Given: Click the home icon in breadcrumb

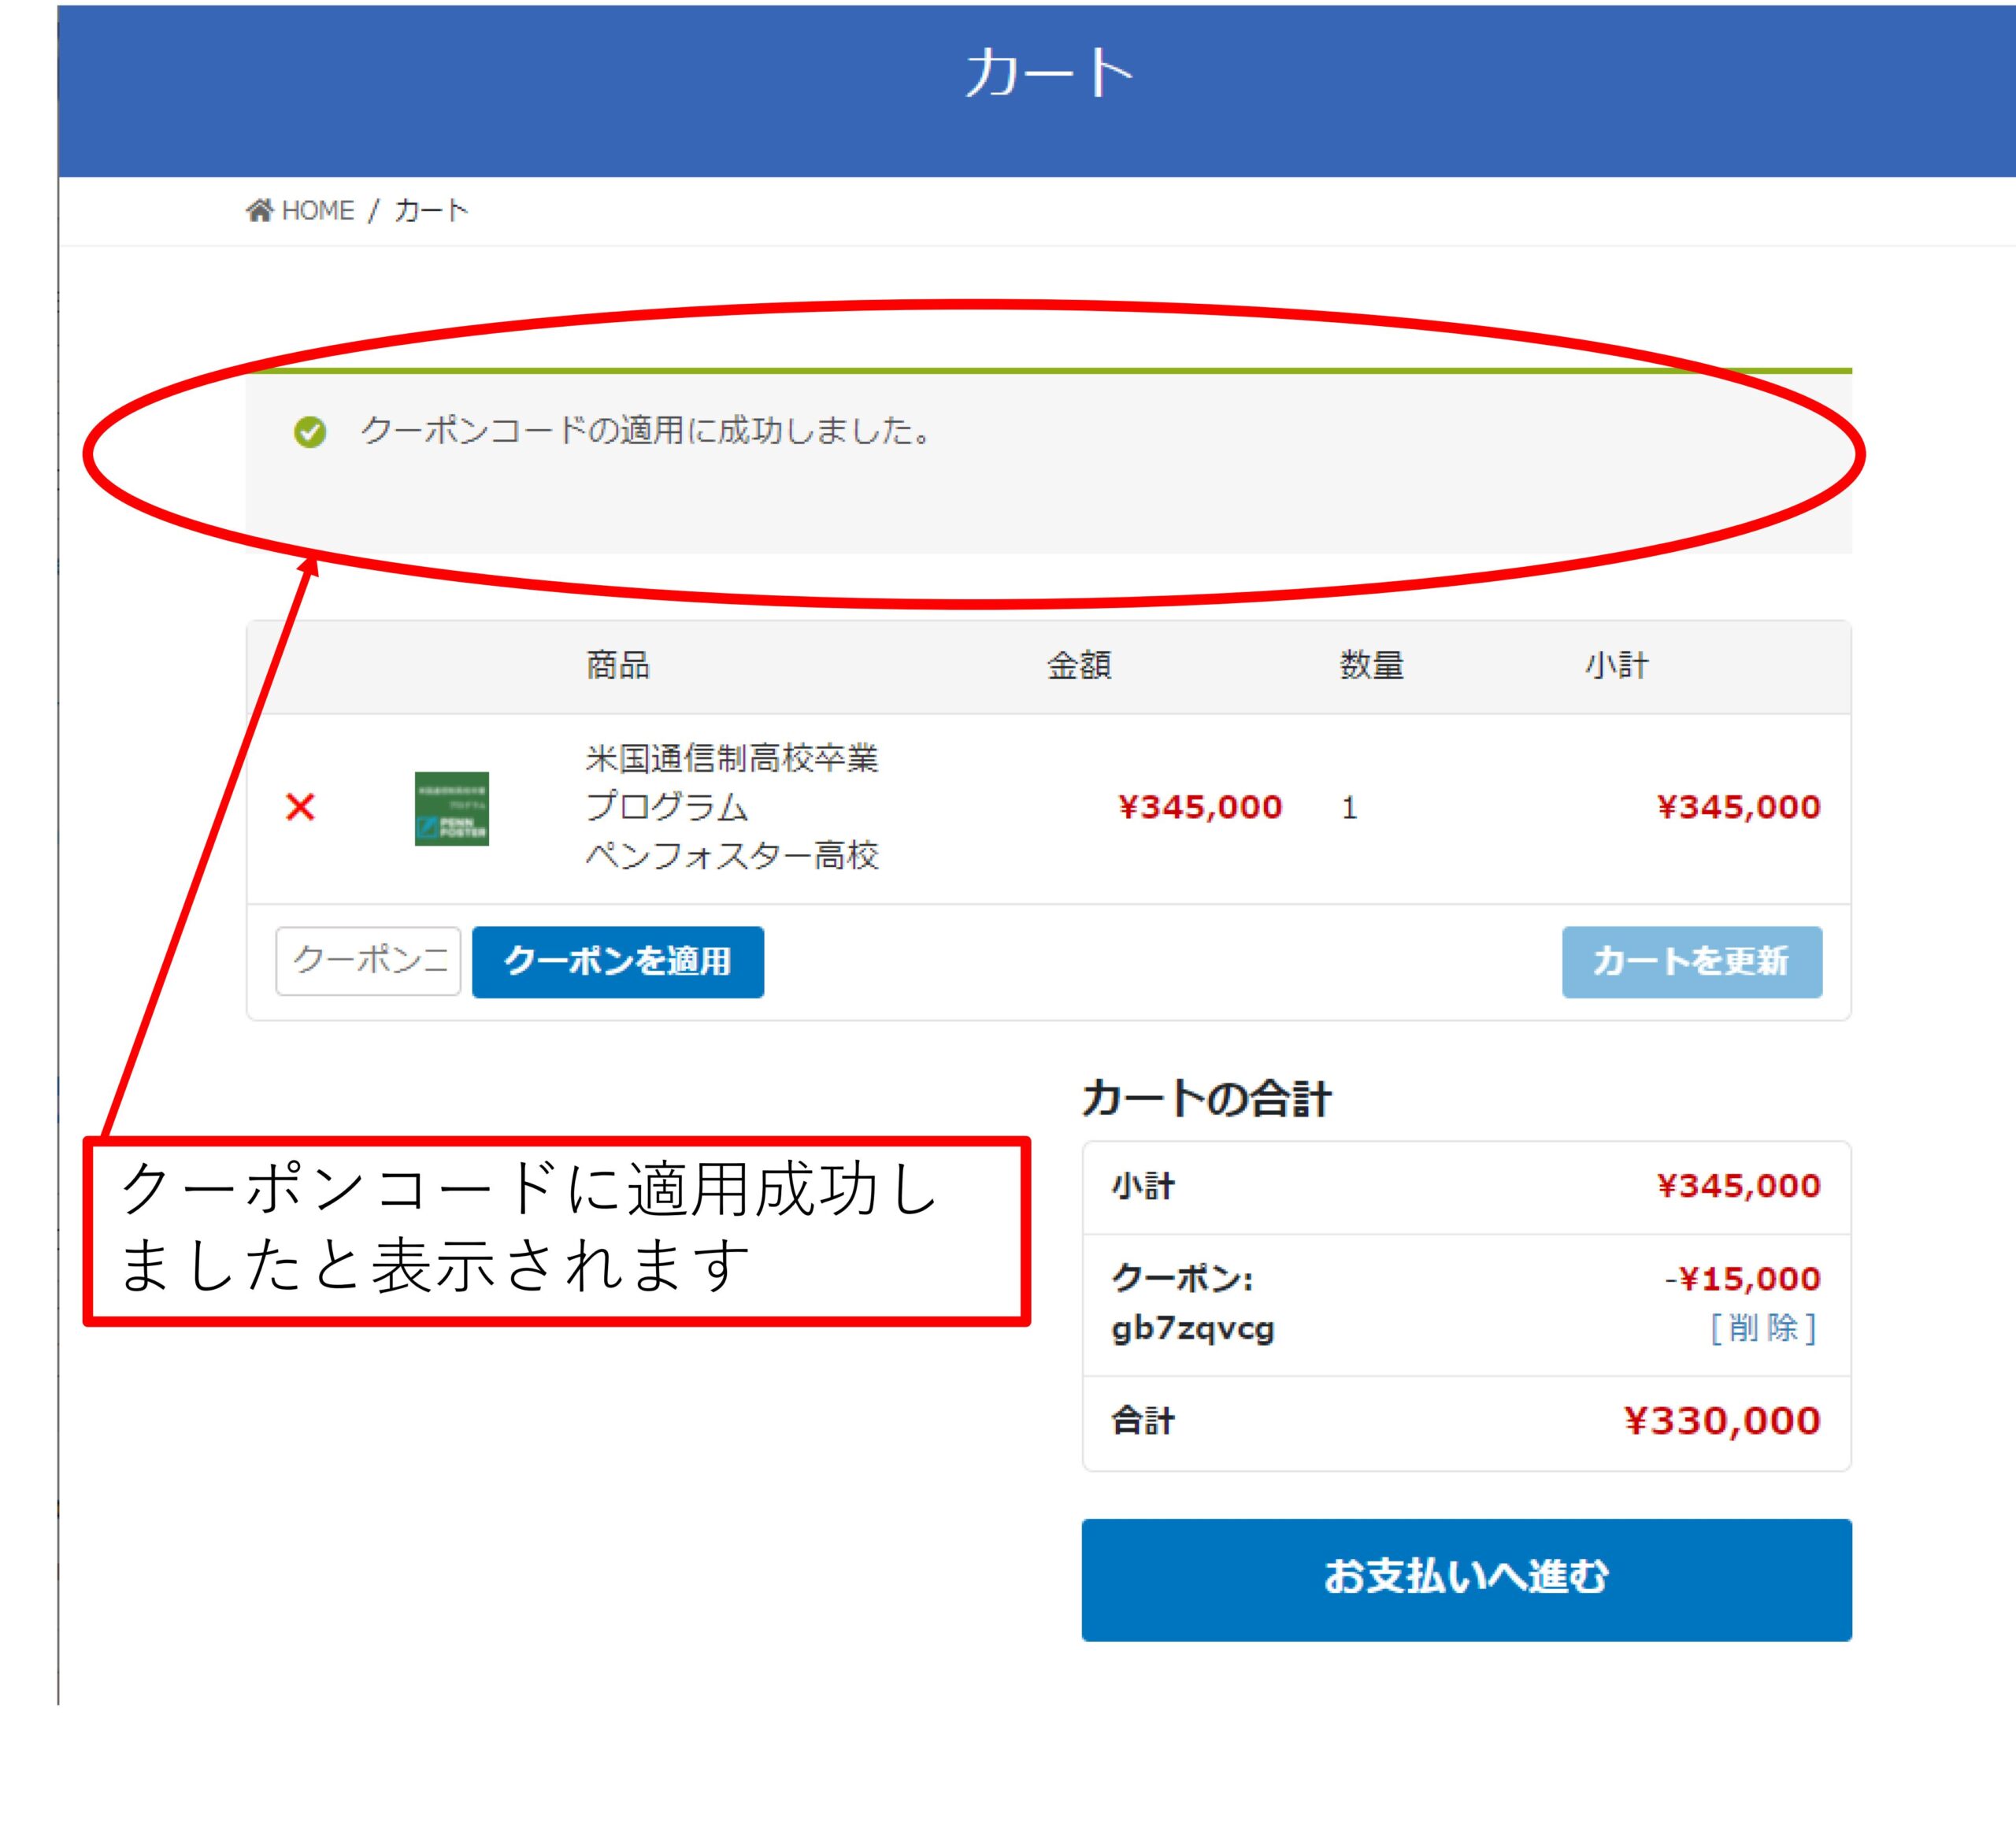Looking at the screenshot, I should pos(259,210).
